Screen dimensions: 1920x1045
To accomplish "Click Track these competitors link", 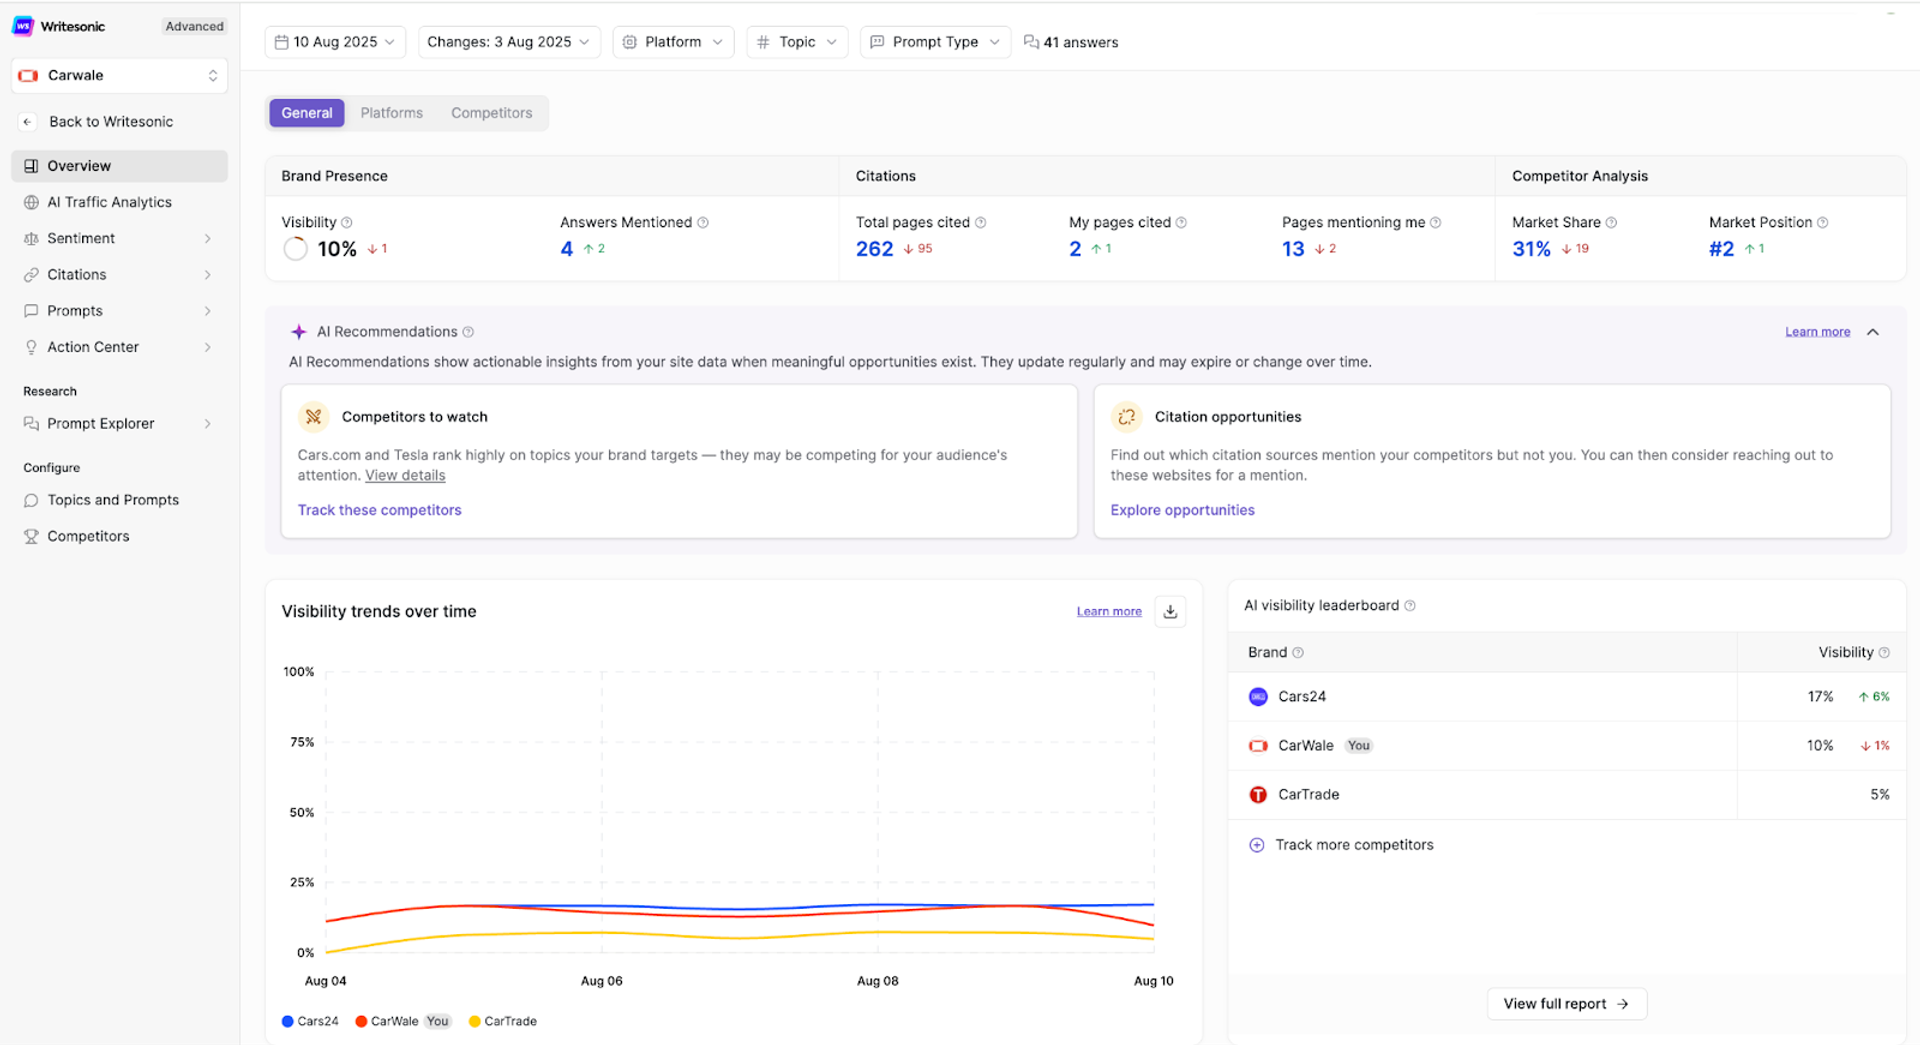I will pyautogui.click(x=379, y=510).
